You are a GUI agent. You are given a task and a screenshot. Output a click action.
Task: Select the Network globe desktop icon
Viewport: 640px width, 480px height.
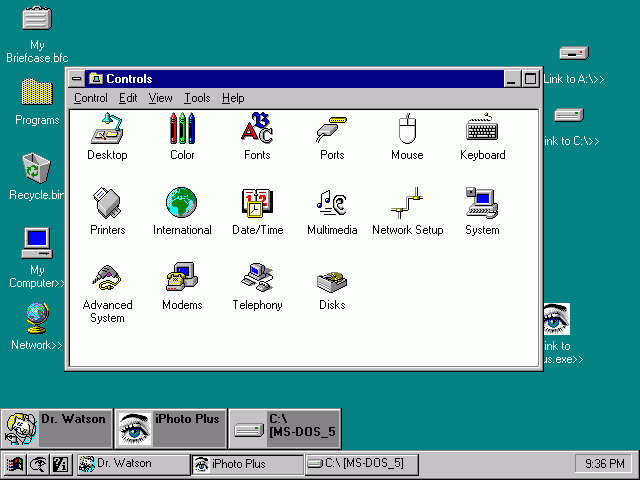[x=38, y=318]
